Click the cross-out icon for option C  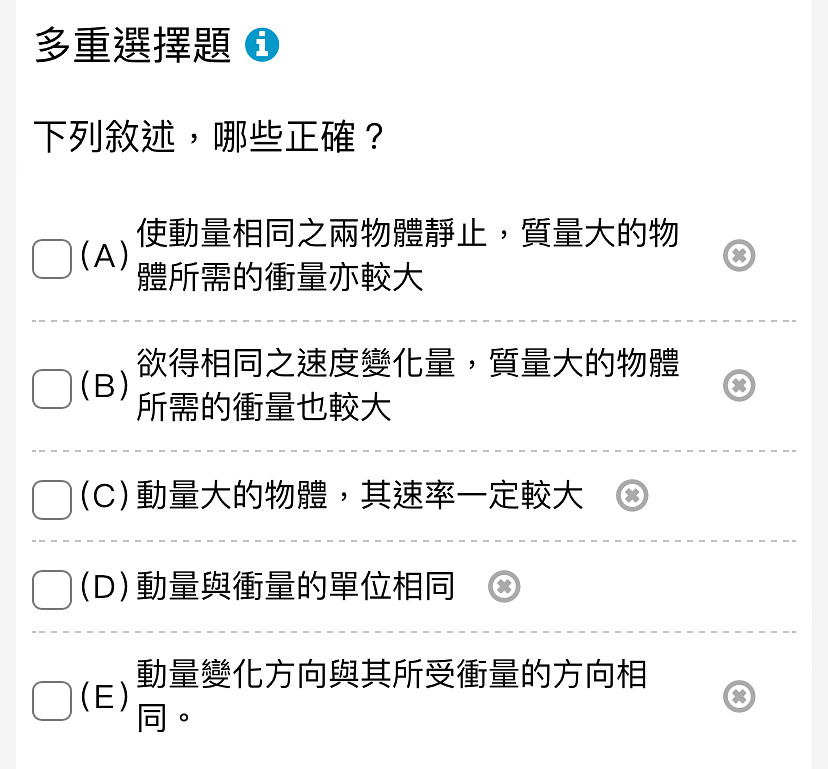[x=632, y=495]
